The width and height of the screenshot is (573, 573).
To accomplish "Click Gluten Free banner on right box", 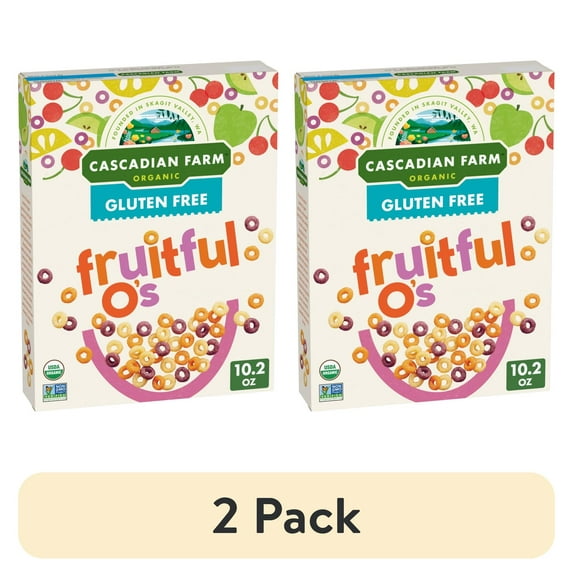I will (x=432, y=202).
